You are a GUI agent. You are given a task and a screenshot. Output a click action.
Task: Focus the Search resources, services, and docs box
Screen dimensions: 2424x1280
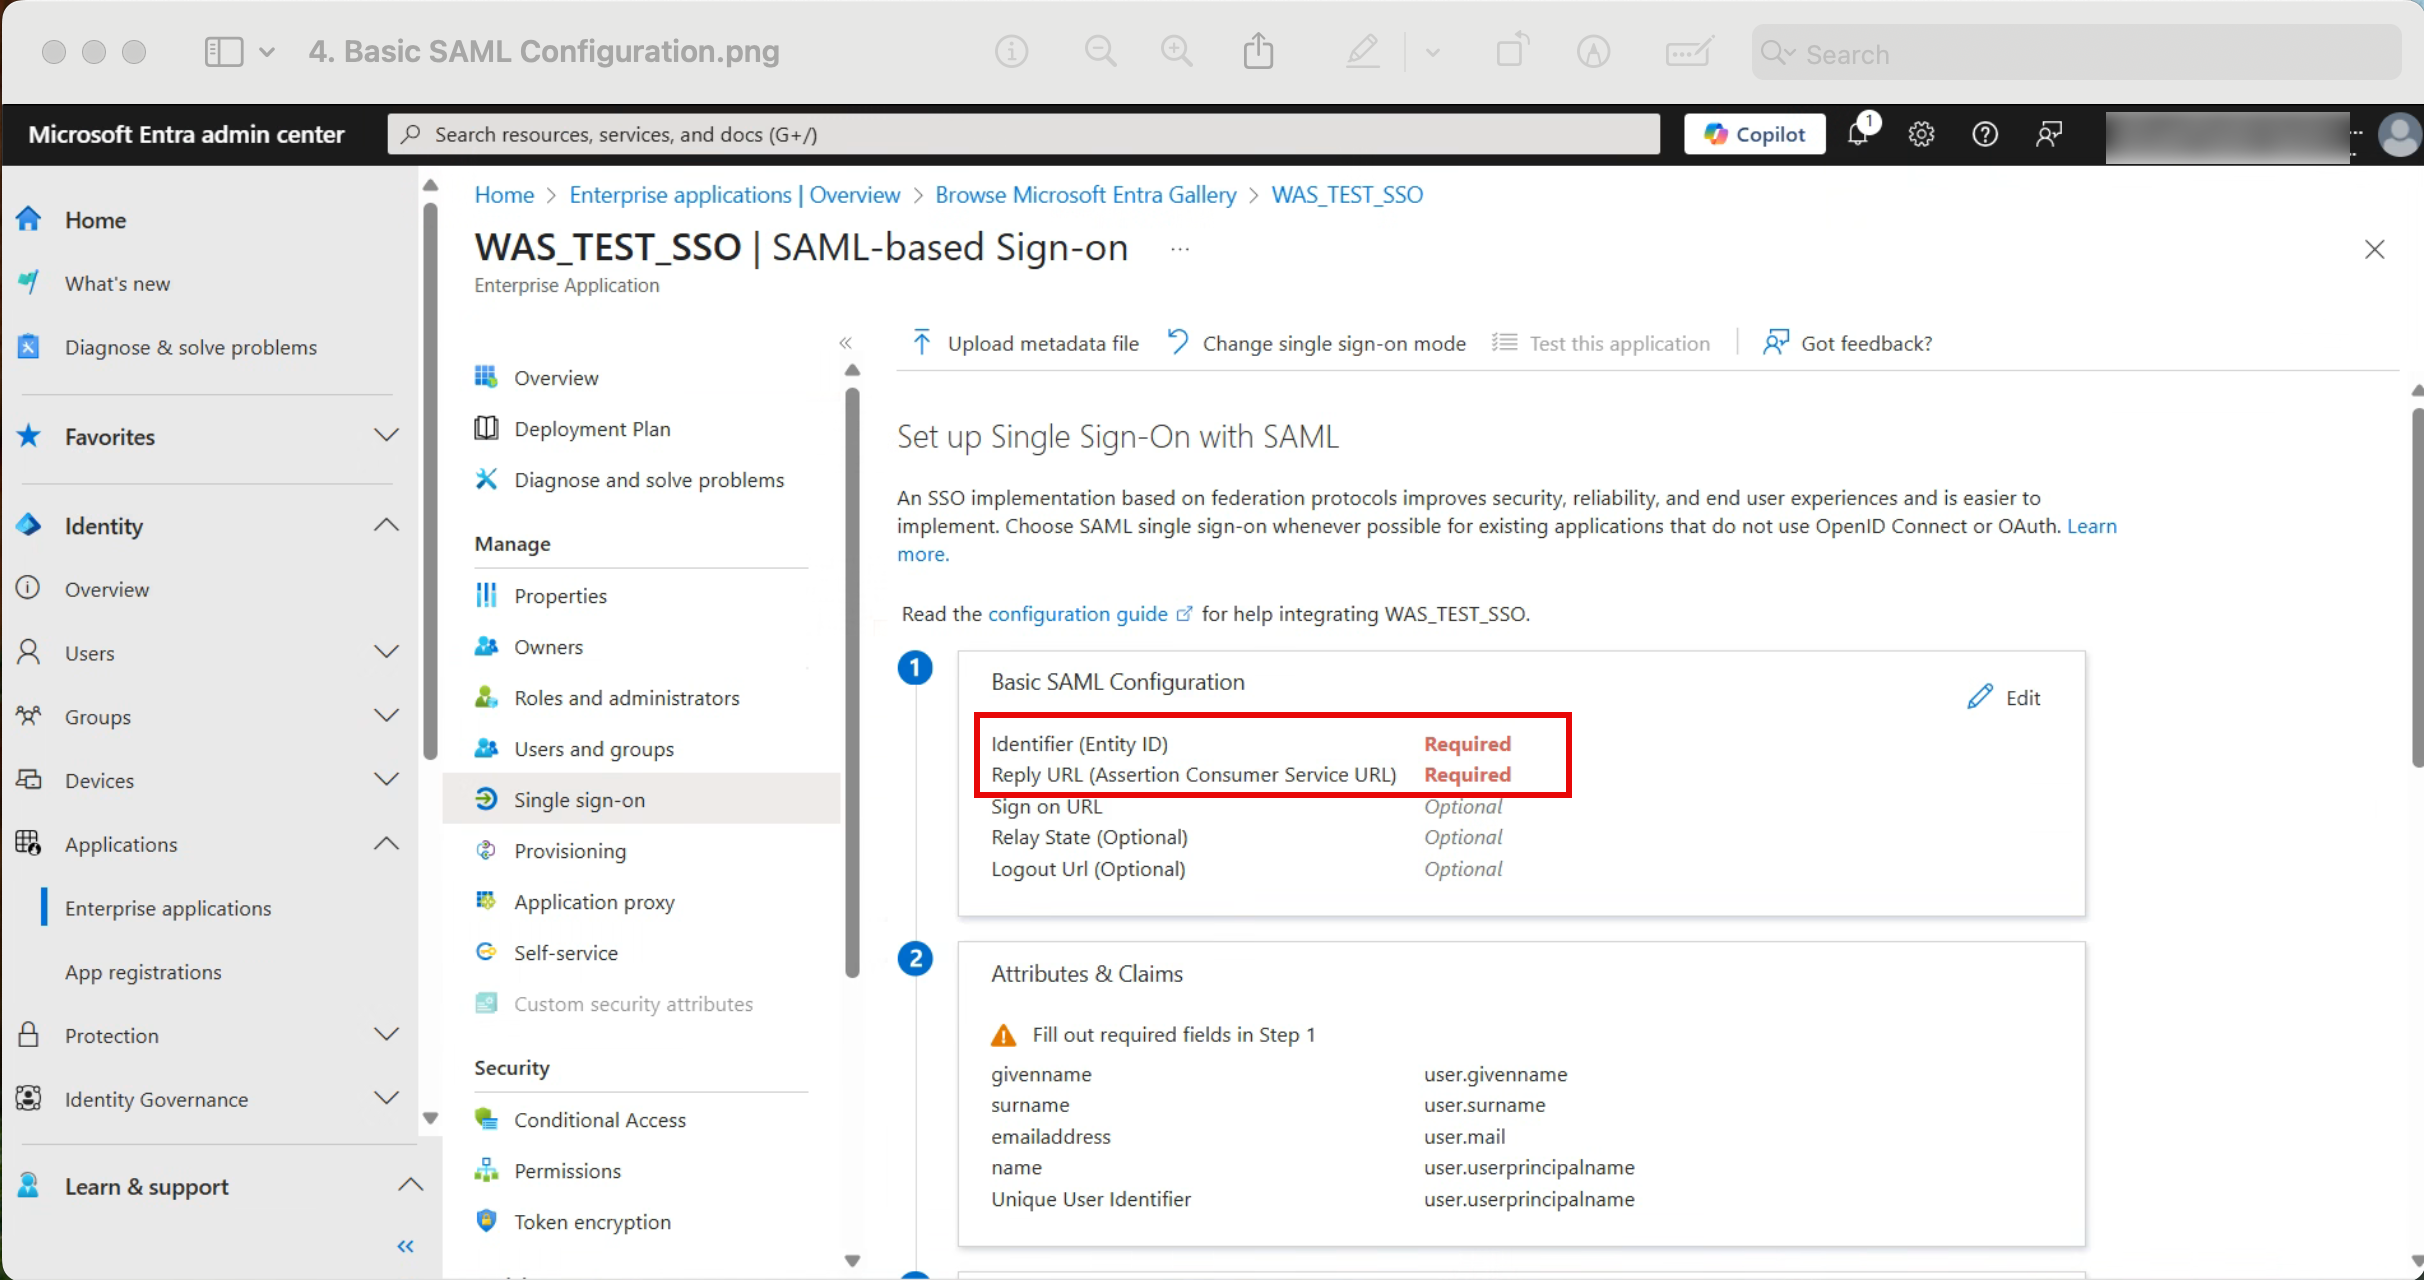point(1024,134)
